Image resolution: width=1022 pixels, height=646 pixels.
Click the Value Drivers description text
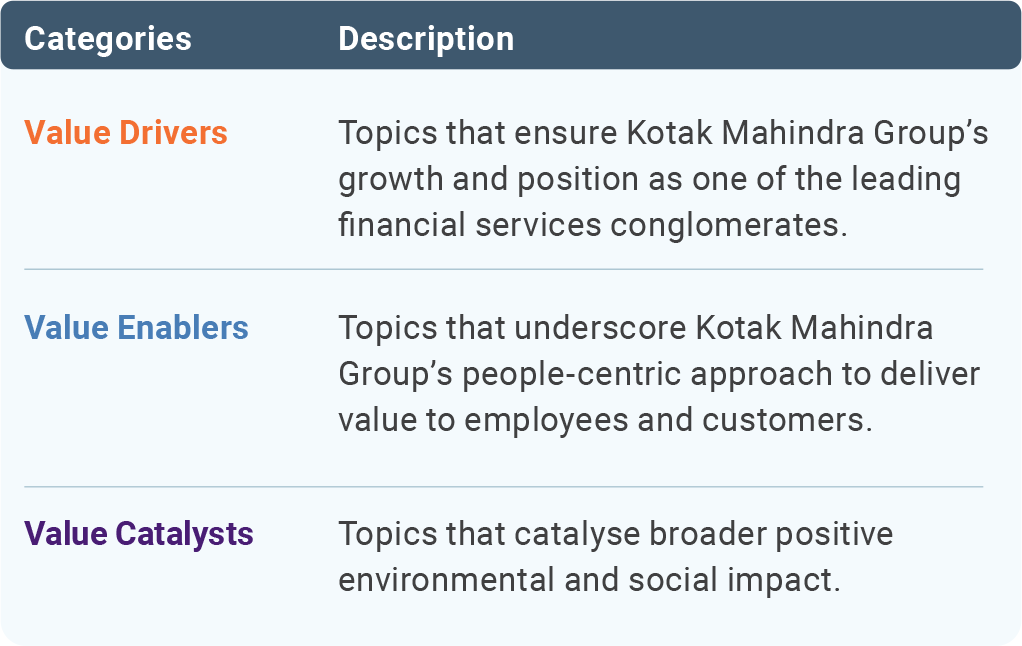[x=664, y=179]
